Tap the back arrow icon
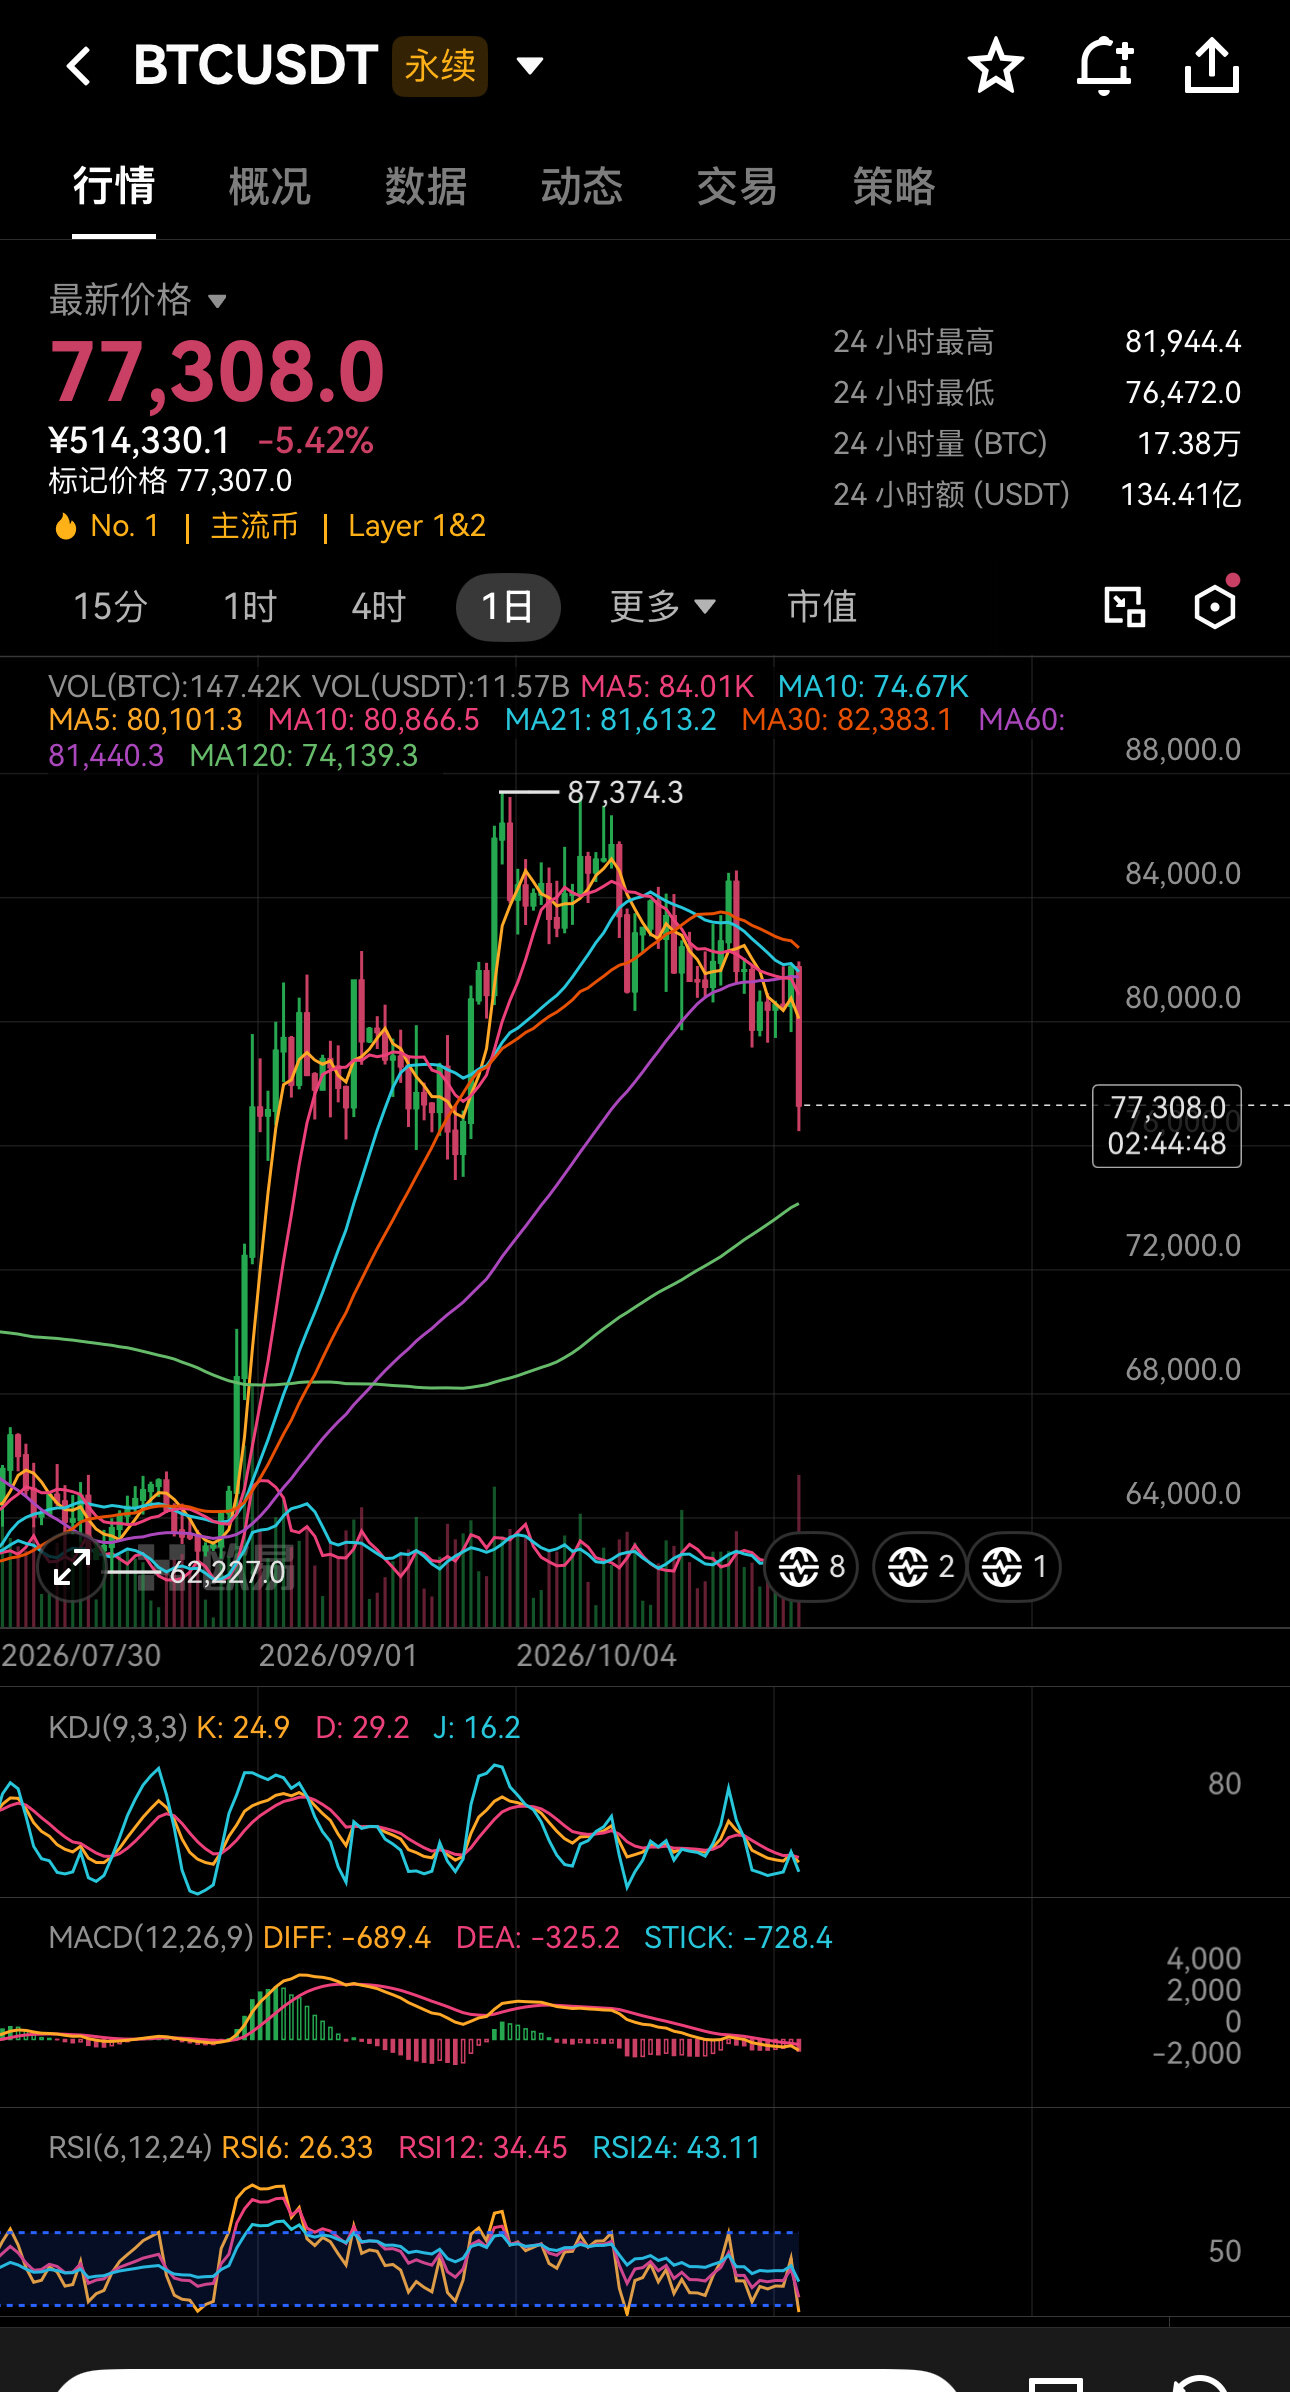The image size is (1290, 2392). (79, 67)
